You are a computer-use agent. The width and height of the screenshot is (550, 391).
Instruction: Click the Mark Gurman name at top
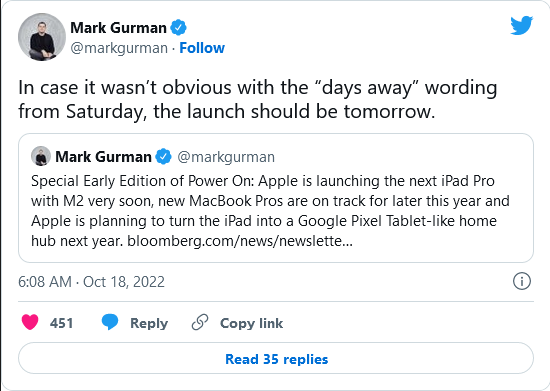pyautogui.click(x=118, y=28)
